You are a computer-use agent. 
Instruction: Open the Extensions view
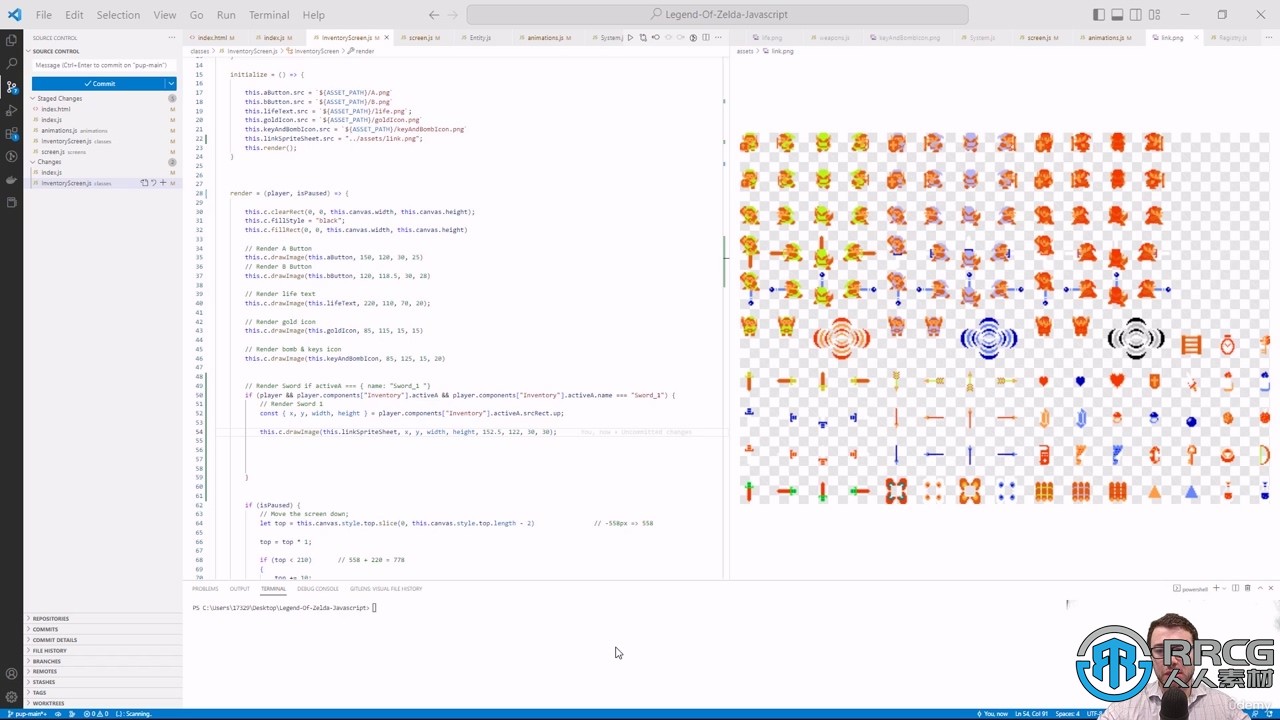[x=12, y=133]
